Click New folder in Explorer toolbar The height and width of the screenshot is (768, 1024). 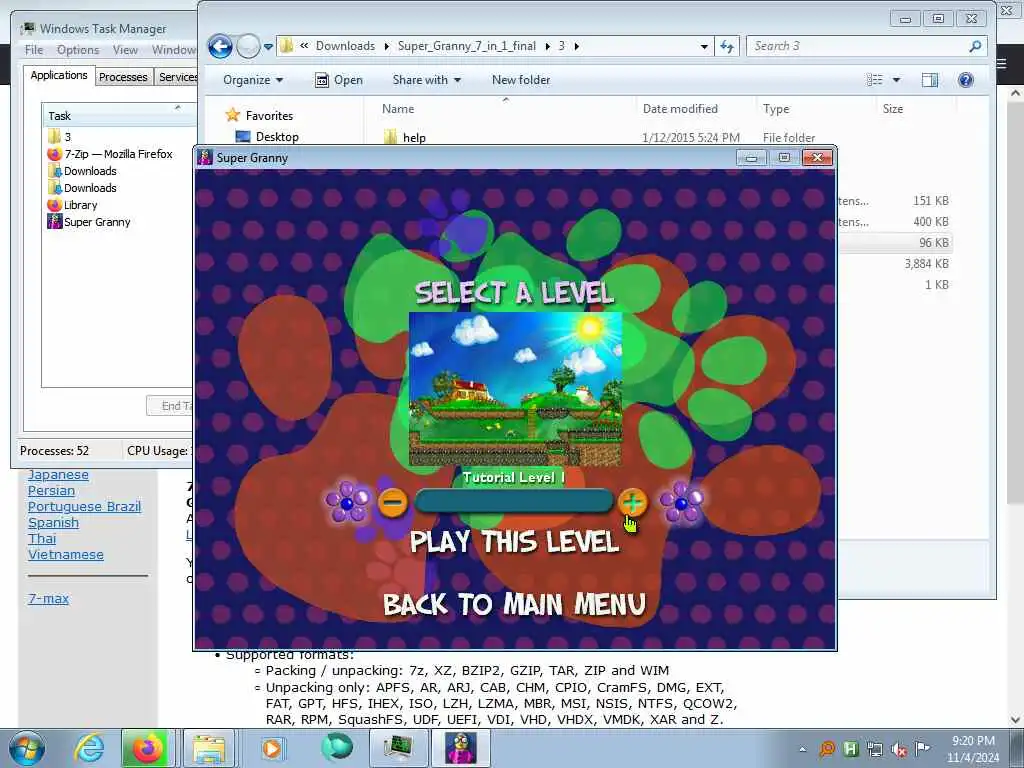coord(520,80)
